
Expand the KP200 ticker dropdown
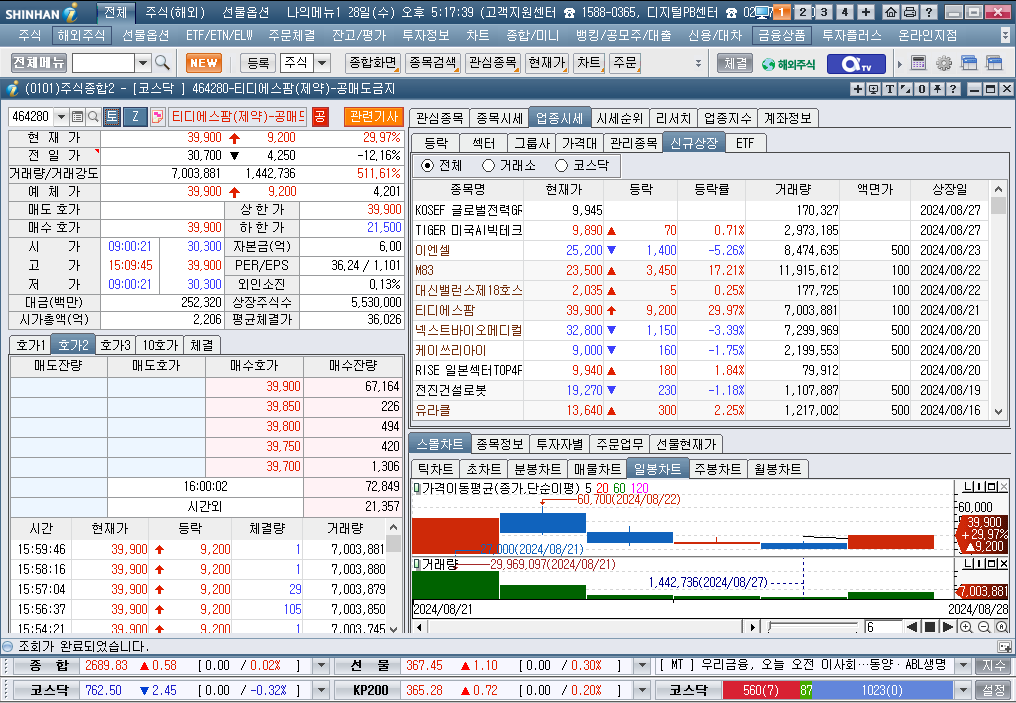[641, 690]
